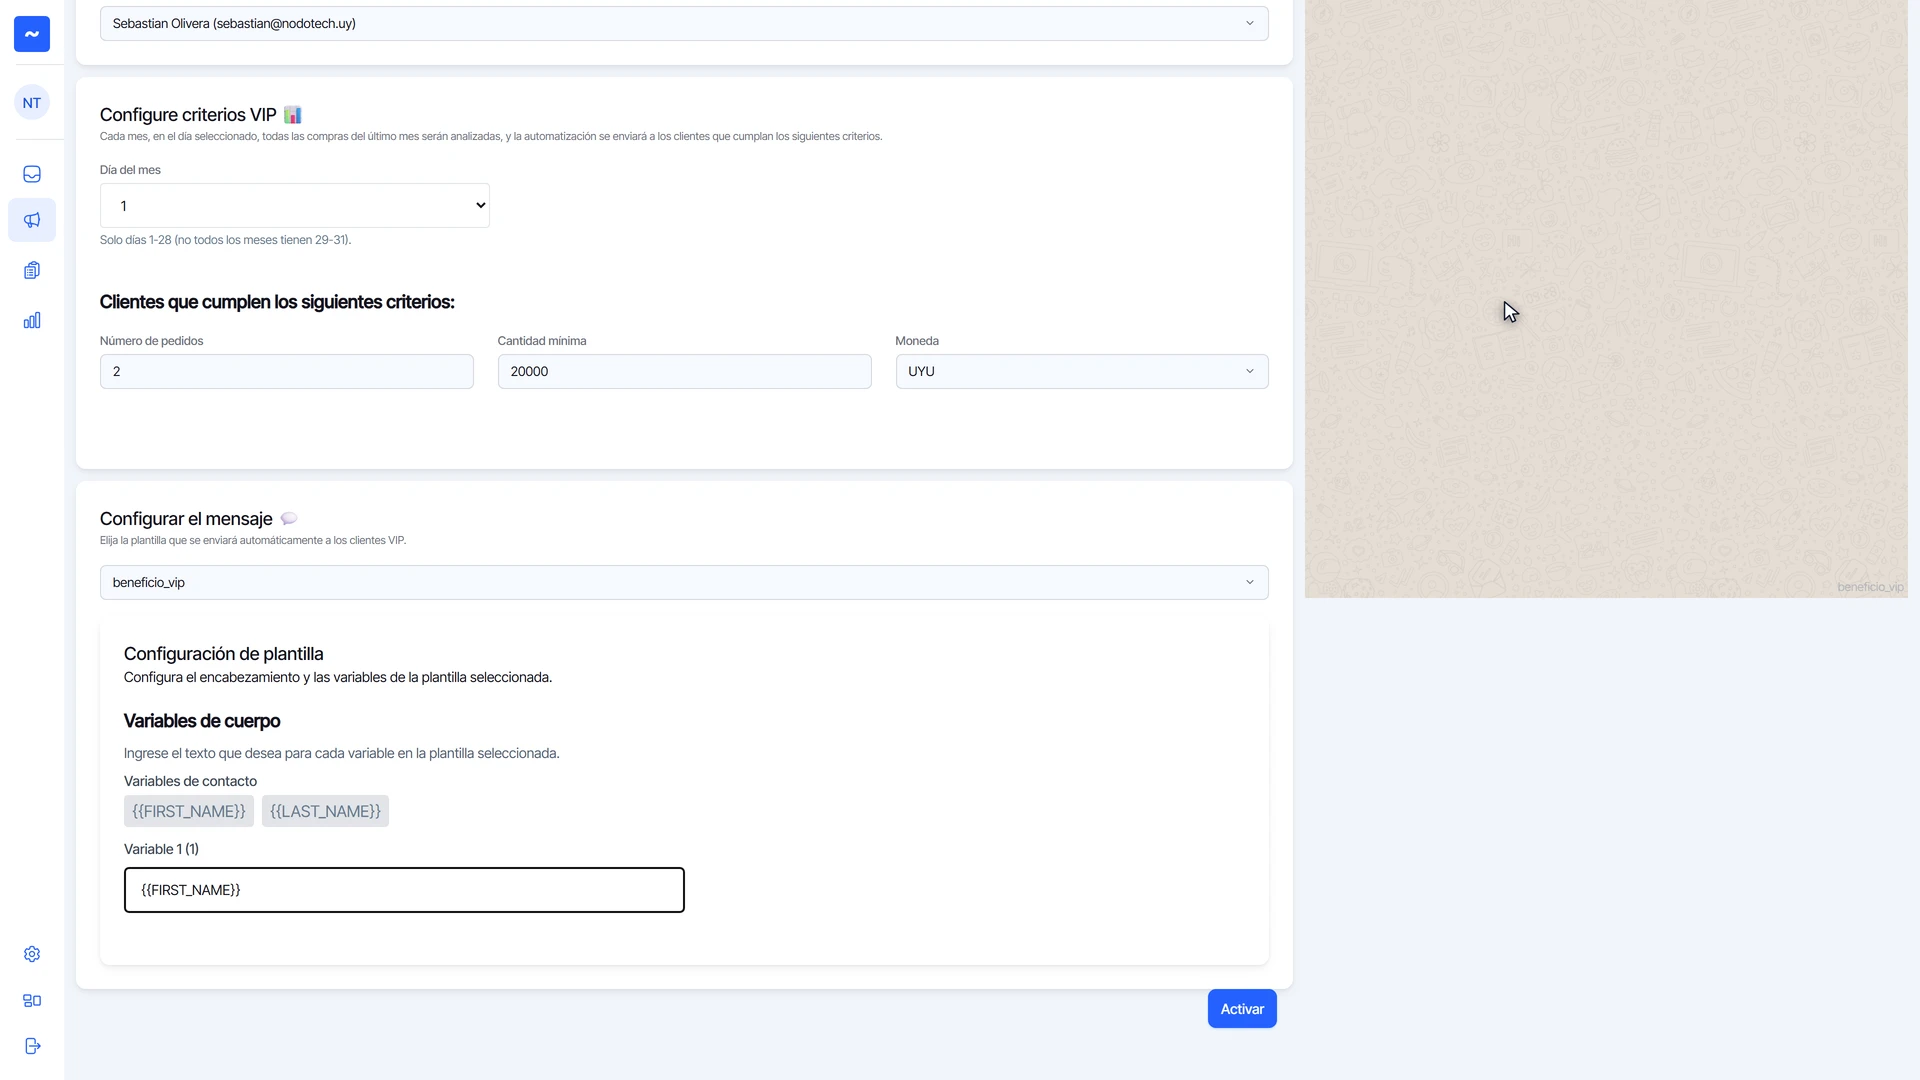This screenshot has height=1080, width=1920.
Task: Click the Variables de cuerpo heading
Action: point(202,721)
